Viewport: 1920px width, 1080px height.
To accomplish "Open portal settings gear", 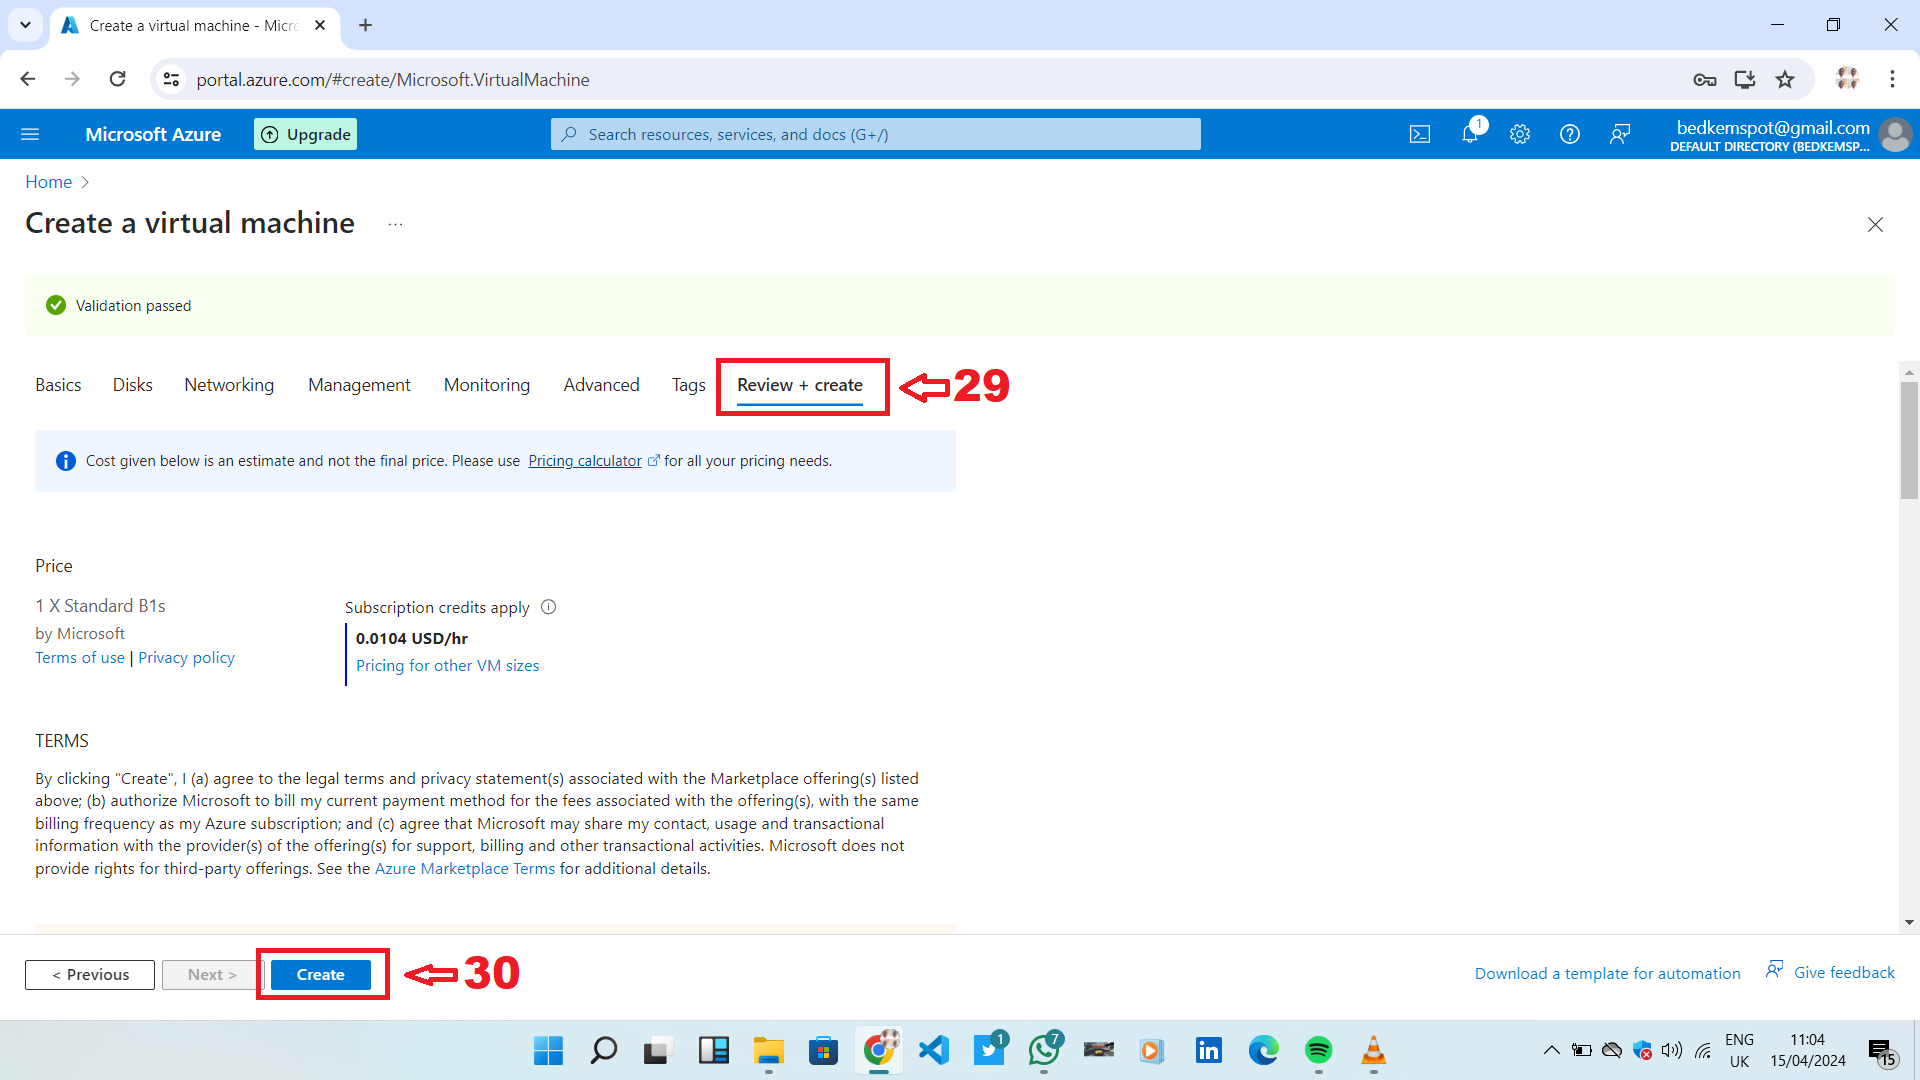I will click(x=1520, y=134).
